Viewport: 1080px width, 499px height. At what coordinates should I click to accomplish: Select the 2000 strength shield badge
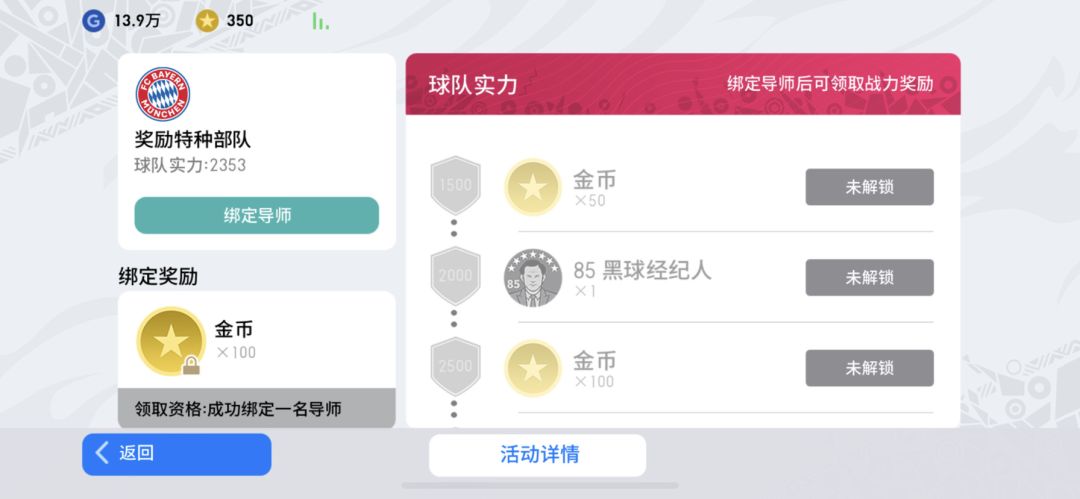455,275
